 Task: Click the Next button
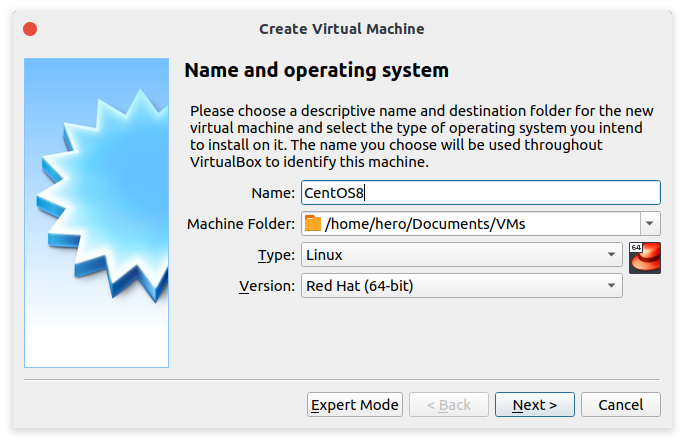535,405
